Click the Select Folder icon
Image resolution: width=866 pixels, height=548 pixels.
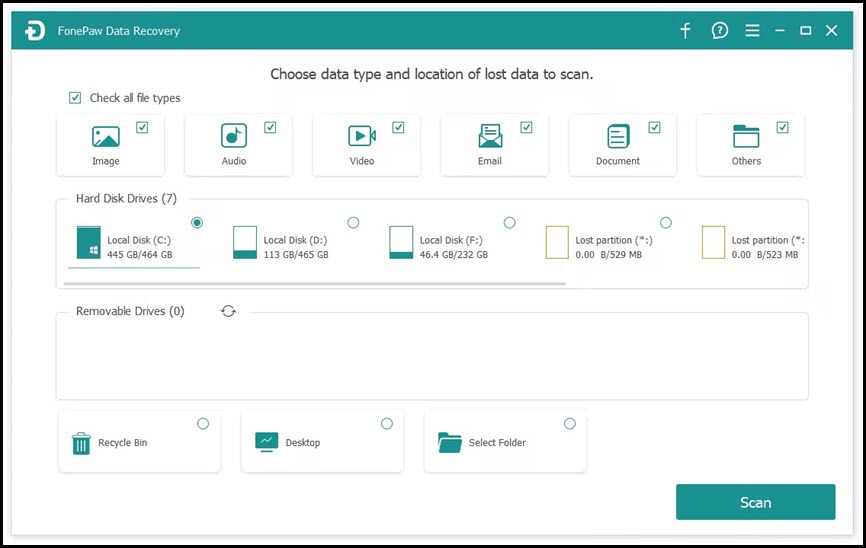click(450, 442)
